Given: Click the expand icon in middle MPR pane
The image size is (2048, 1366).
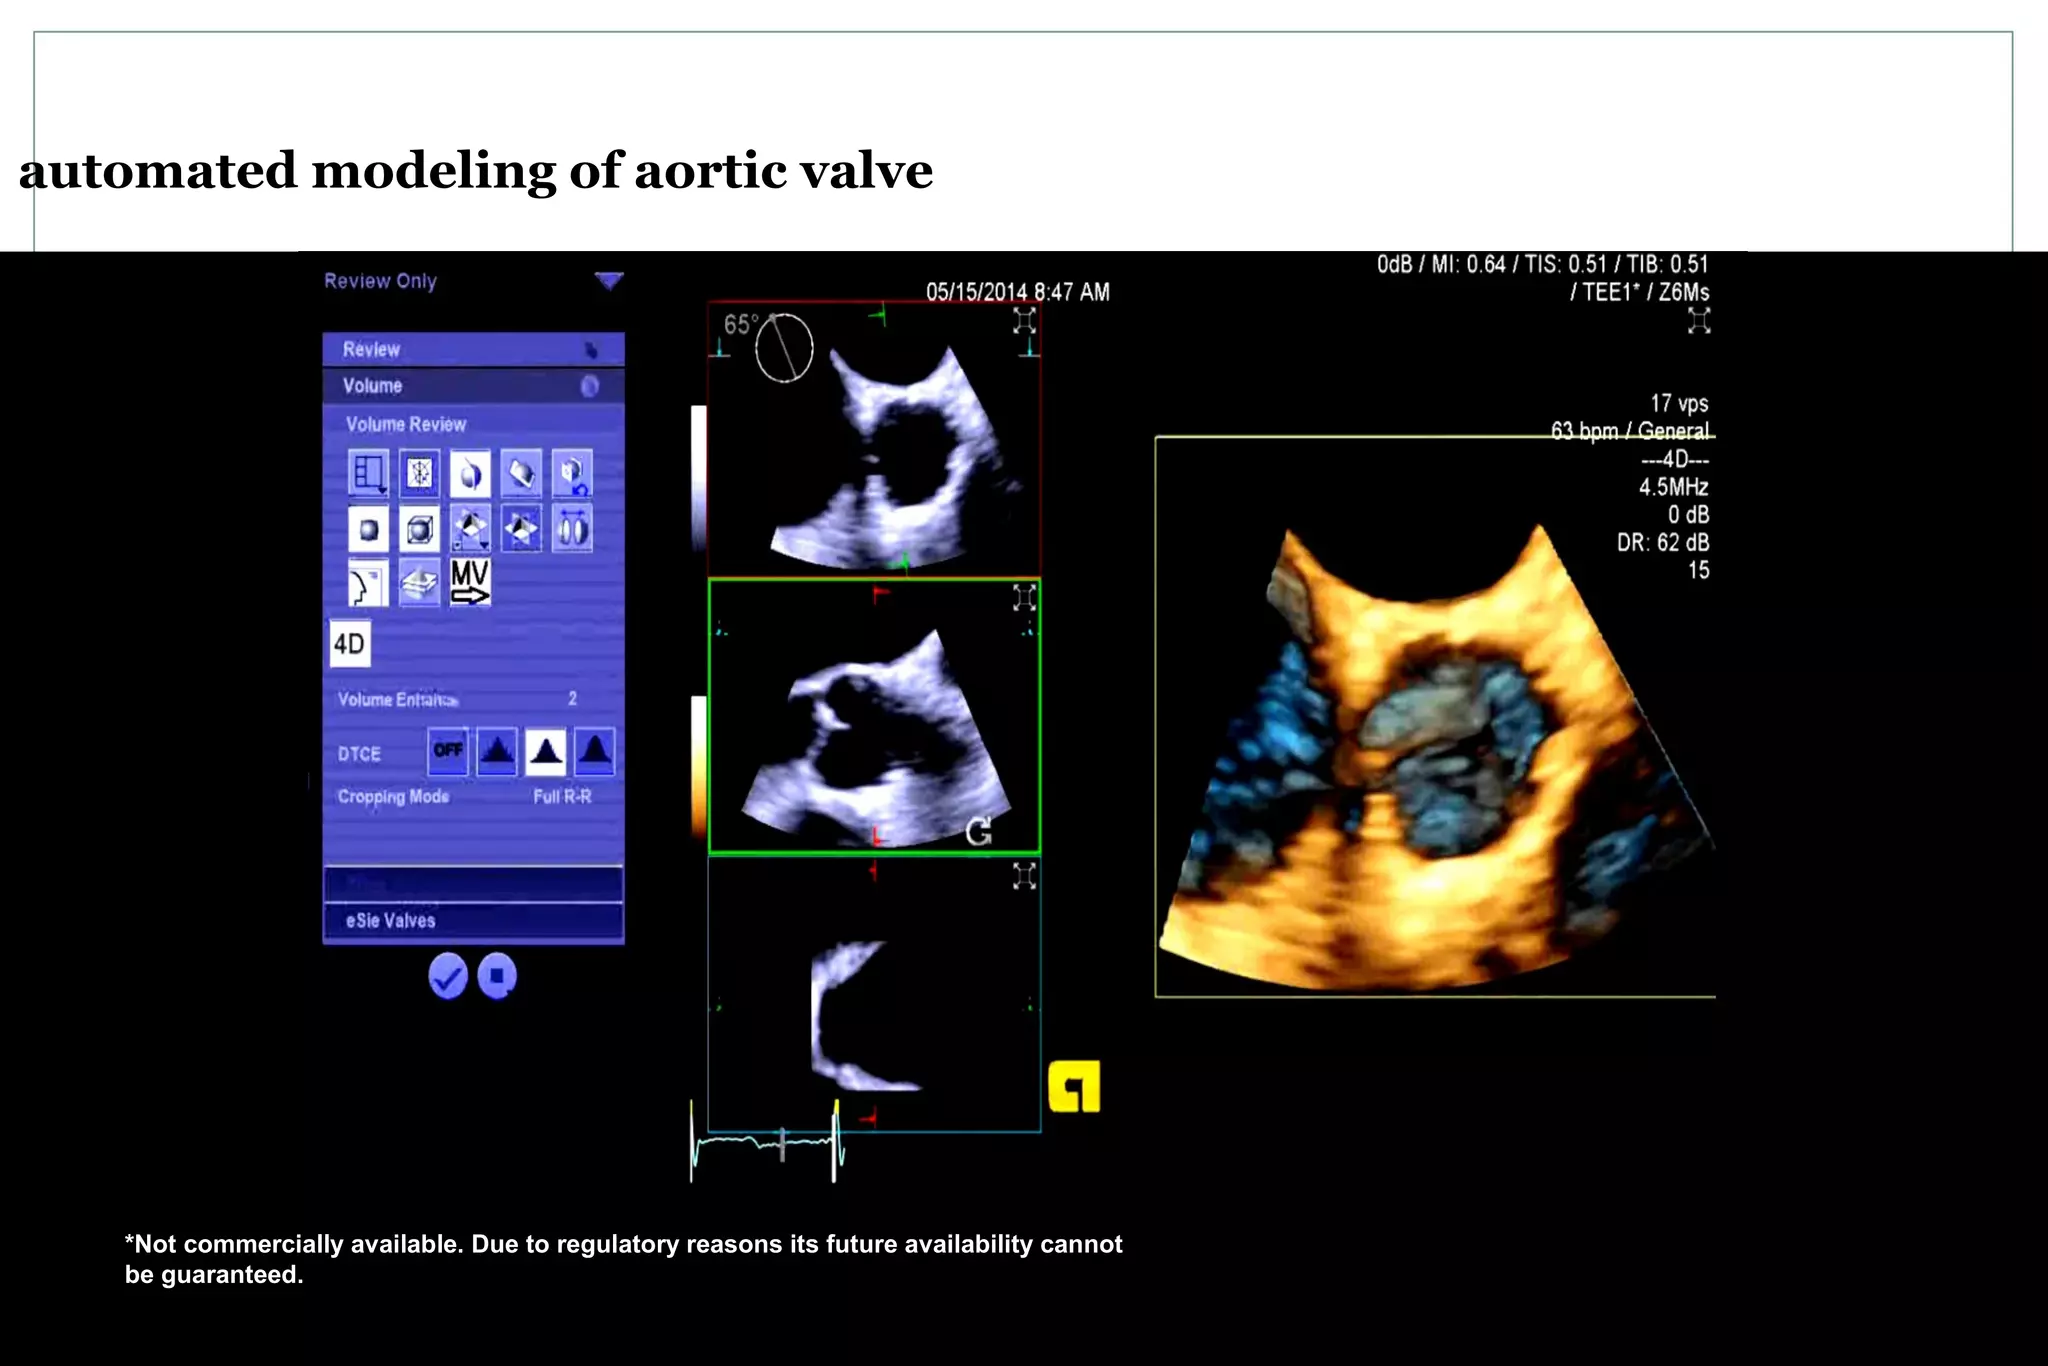Looking at the screenshot, I should (1024, 598).
